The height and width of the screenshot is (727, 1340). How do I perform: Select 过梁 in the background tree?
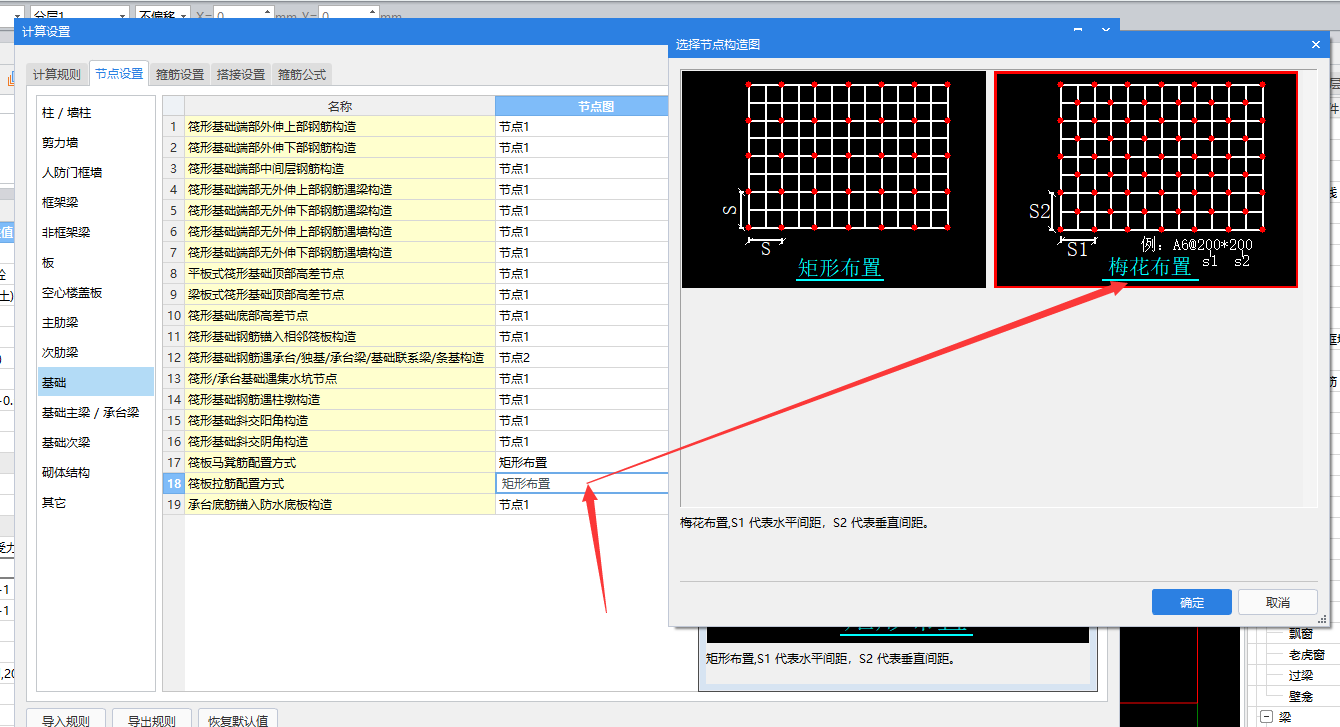coord(1300,676)
